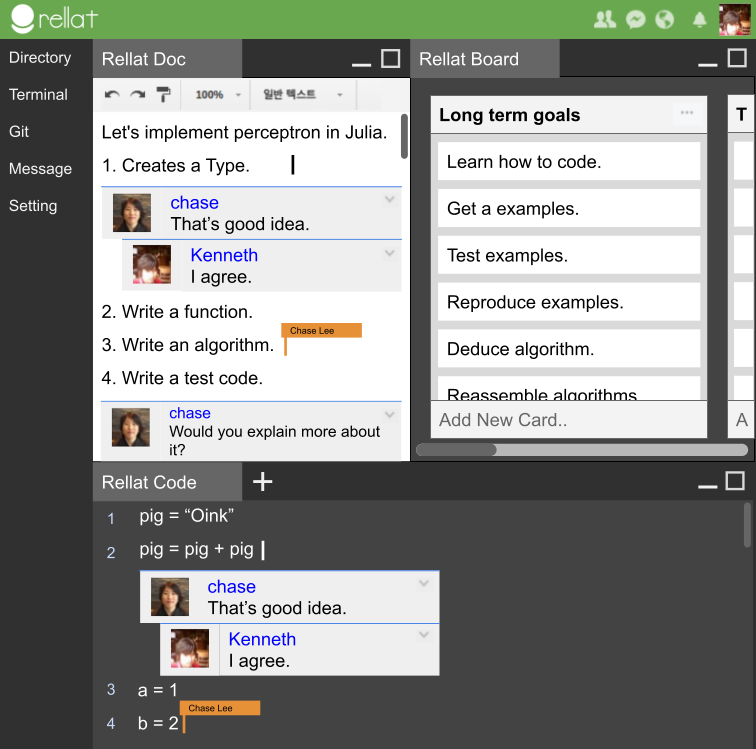Screen dimensions: 756x749
Task: Expand chevron on chase's "That's good idea." Doc comment
Action: pos(390,199)
